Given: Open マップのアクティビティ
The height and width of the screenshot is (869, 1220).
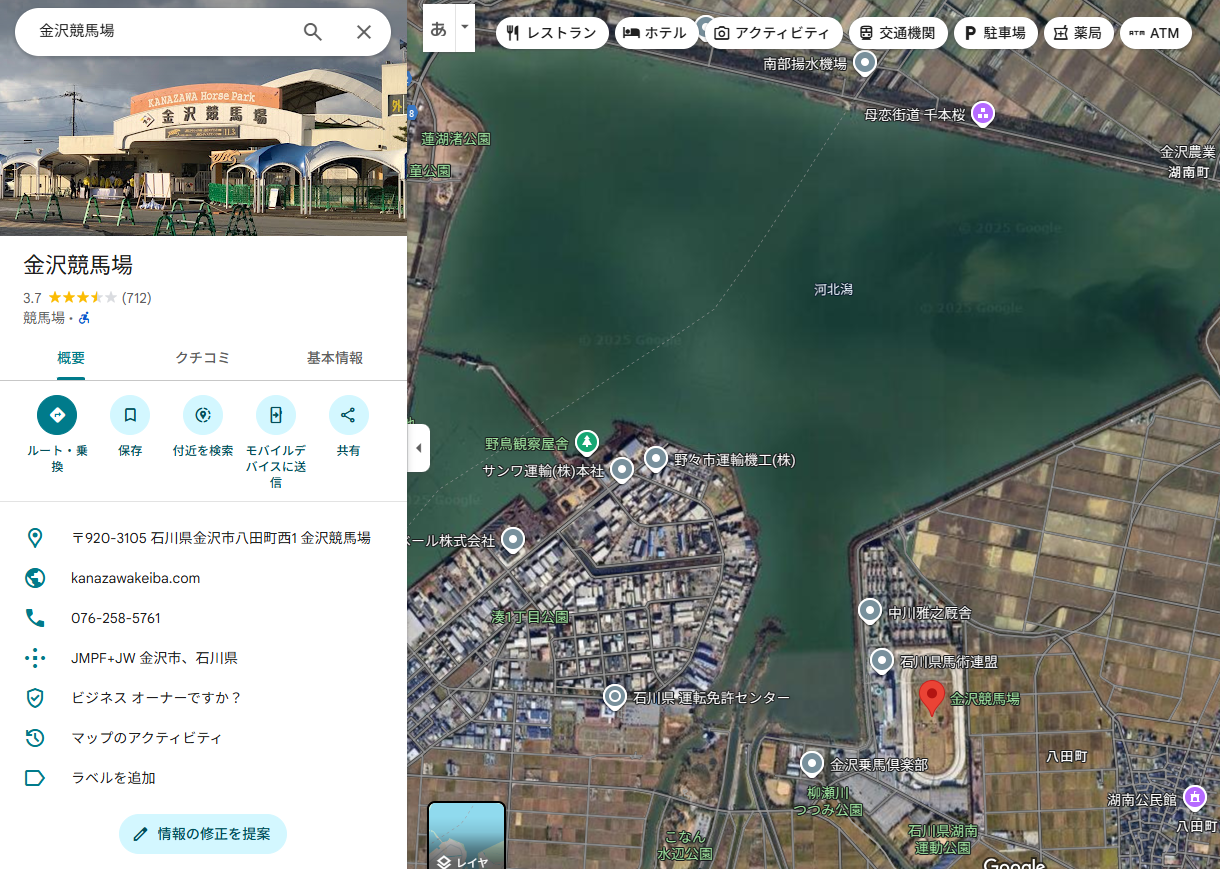Looking at the screenshot, I should (x=147, y=738).
